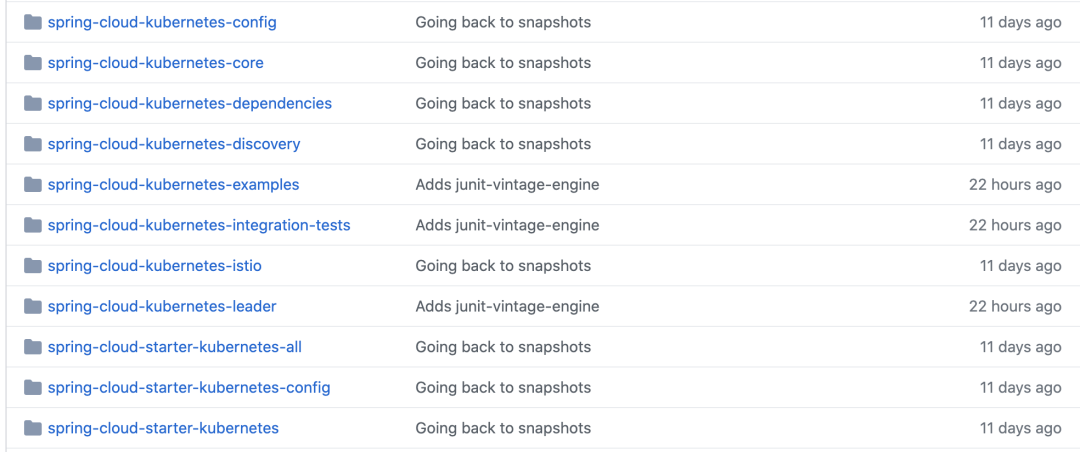The height and width of the screenshot is (452, 1080).
Task: Open the spring-cloud-starter-kubernetes folder link
Action: coord(163,428)
